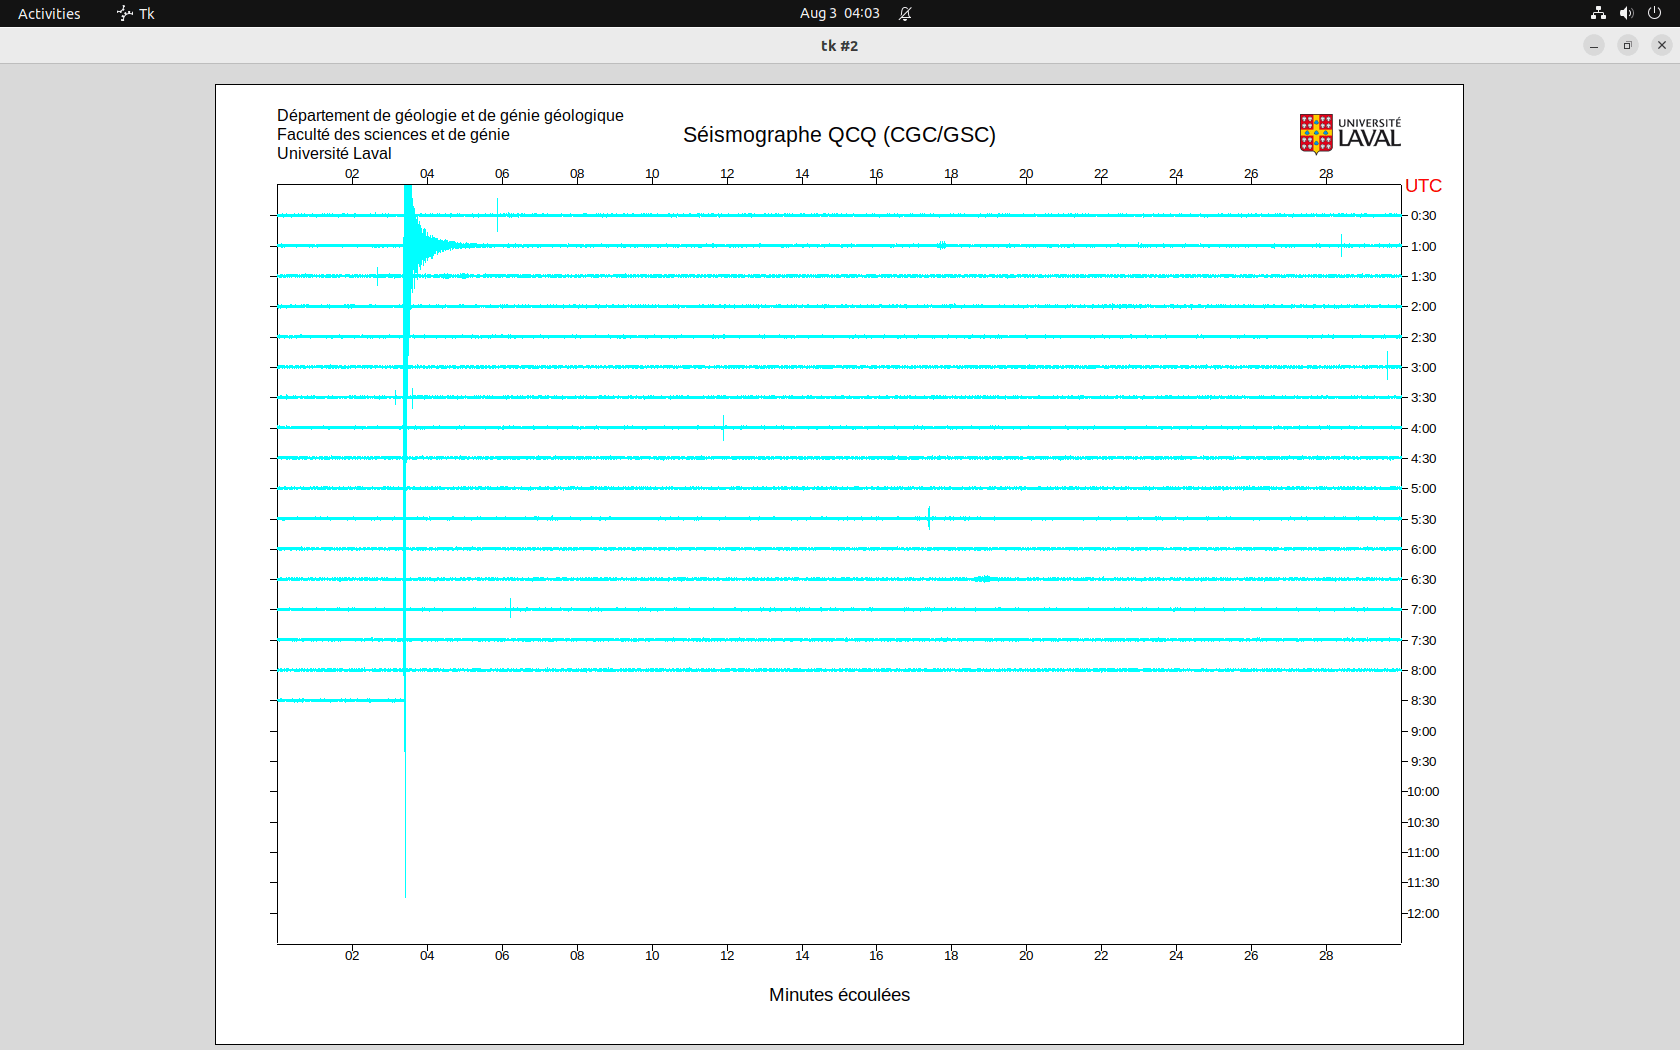The height and width of the screenshot is (1050, 1680).
Task: Click the Faculté des sciences et de génie line
Action: [393, 135]
